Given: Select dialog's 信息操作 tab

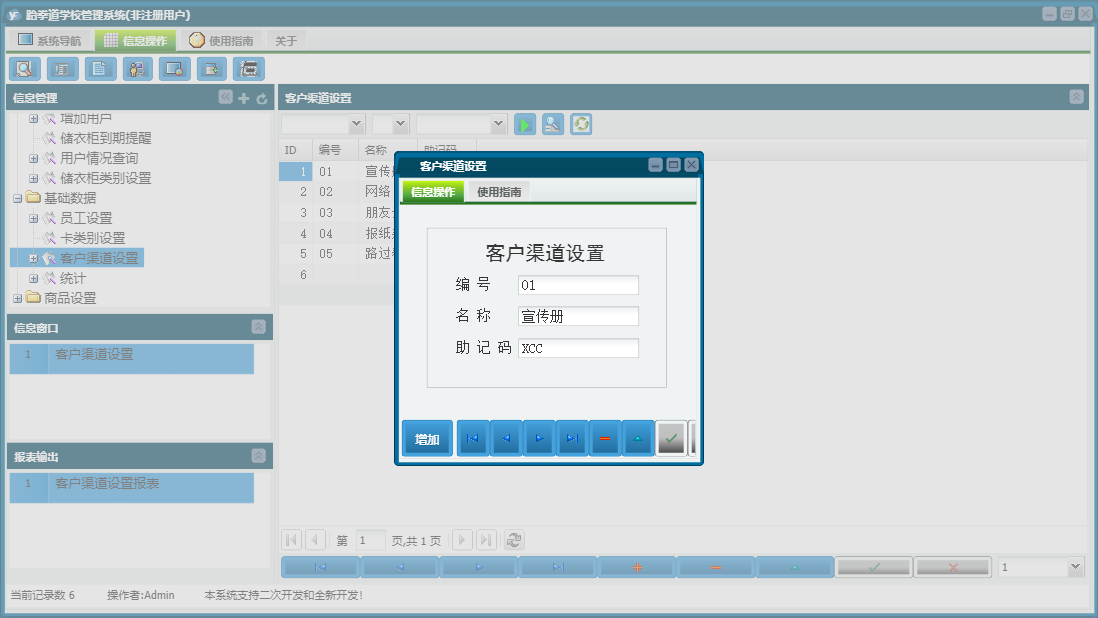Looking at the screenshot, I should pyautogui.click(x=433, y=192).
